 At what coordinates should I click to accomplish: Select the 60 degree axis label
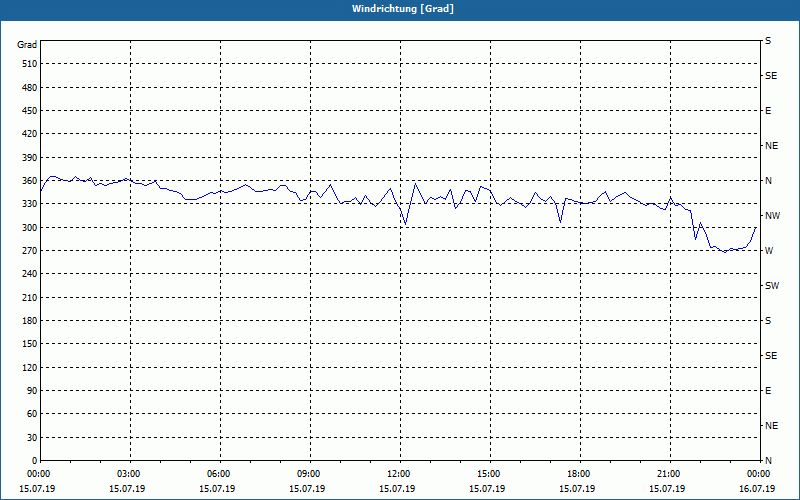click(x=32, y=414)
